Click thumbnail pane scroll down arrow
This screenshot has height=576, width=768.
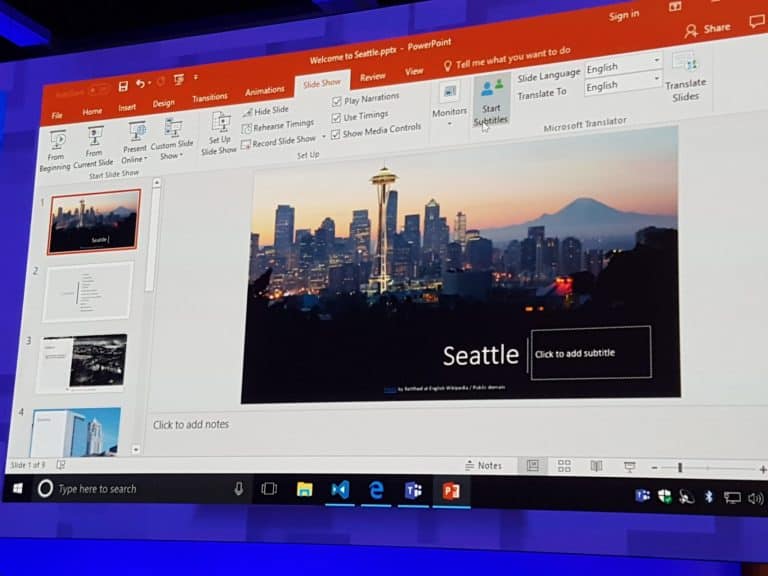click(x=136, y=449)
